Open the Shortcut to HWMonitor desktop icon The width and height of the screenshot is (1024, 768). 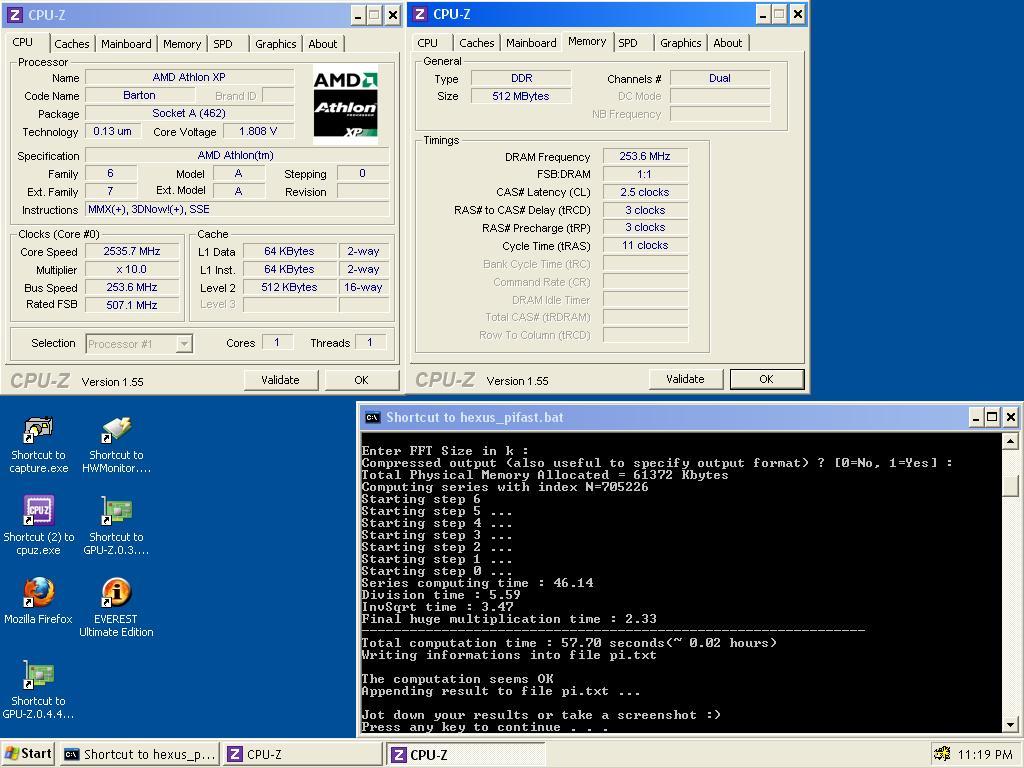(x=116, y=444)
